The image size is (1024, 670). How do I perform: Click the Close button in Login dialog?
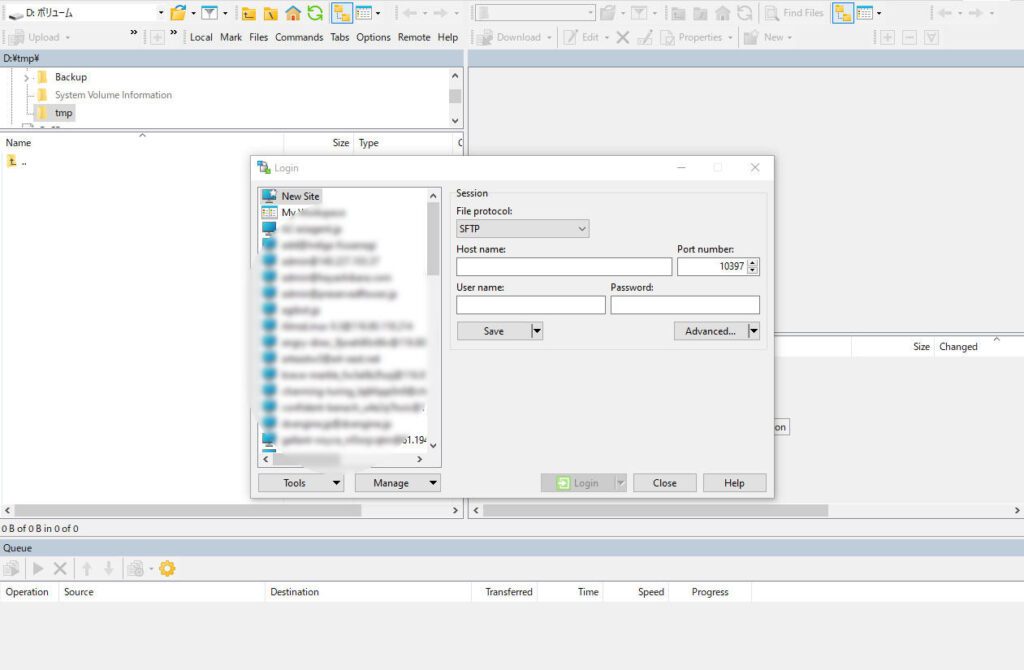click(x=665, y=483)
